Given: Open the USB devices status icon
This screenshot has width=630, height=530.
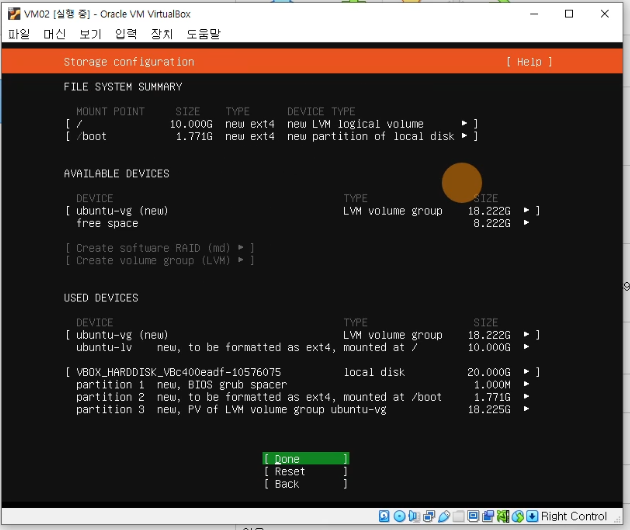Looking at the screenshot, I should click(444, 516).
